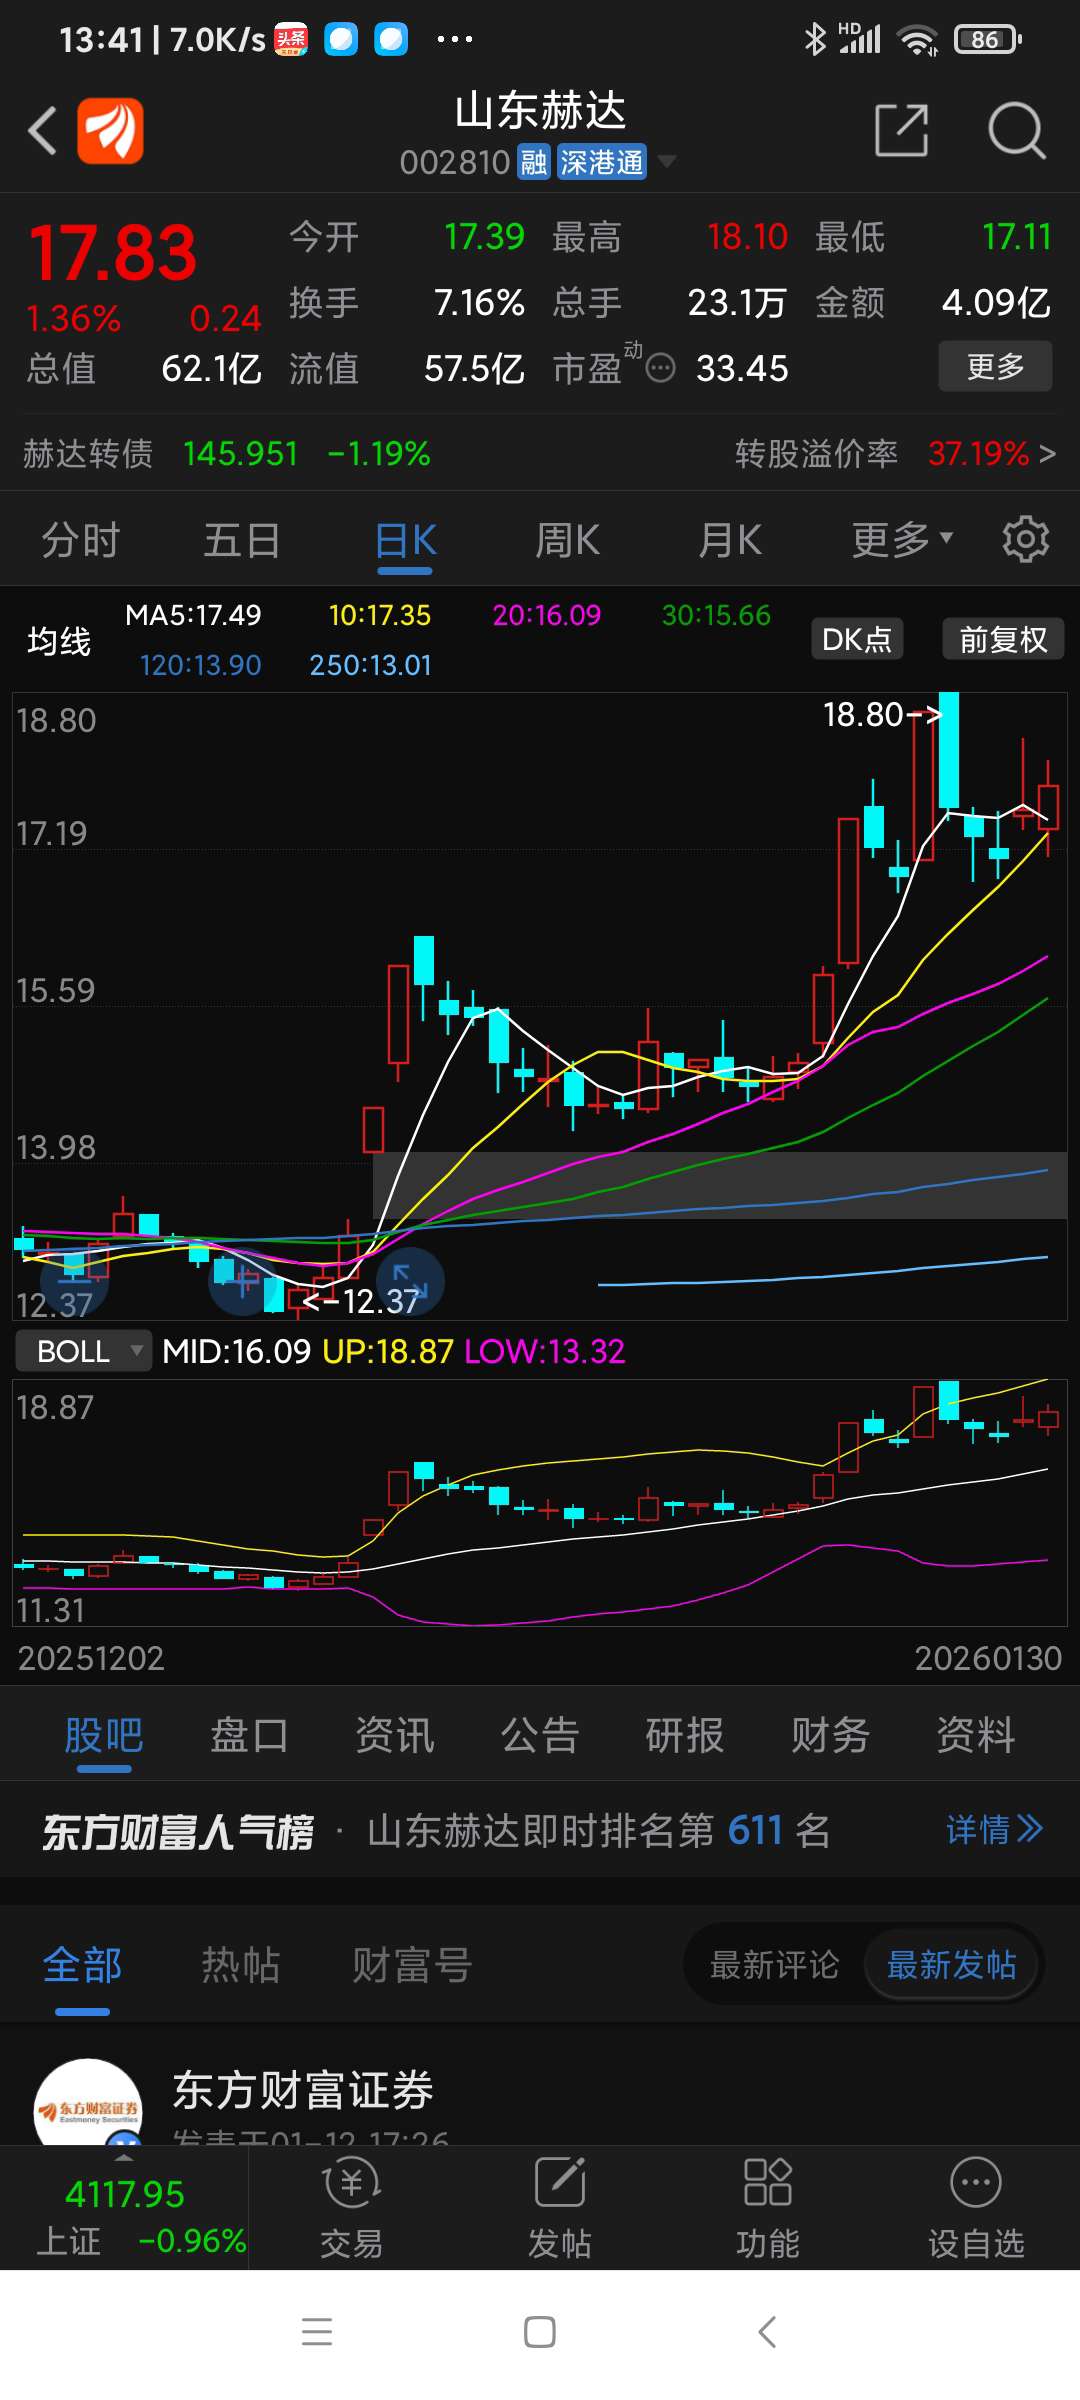
Task: Tap the 发帖 post icon
Action: click(x=560, y=2183)
